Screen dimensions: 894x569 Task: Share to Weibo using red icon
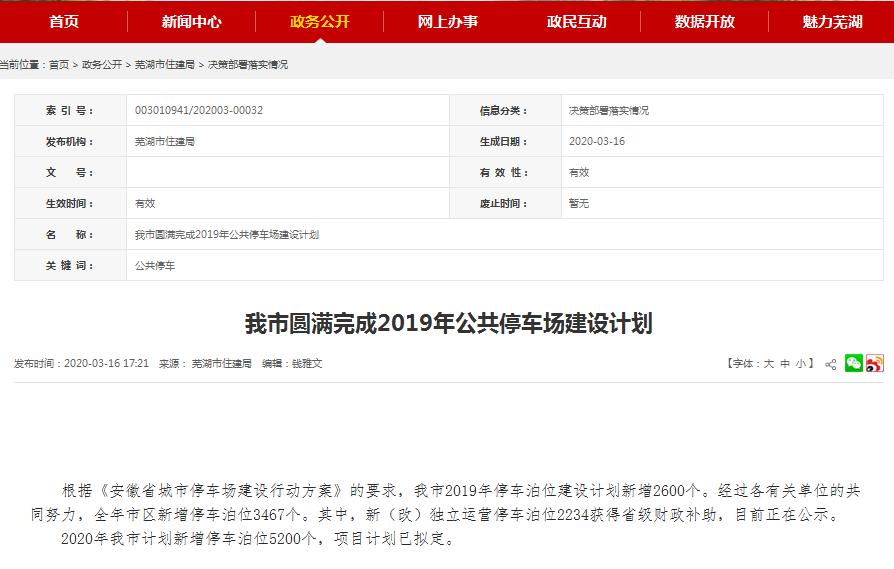tap(875, 363)
